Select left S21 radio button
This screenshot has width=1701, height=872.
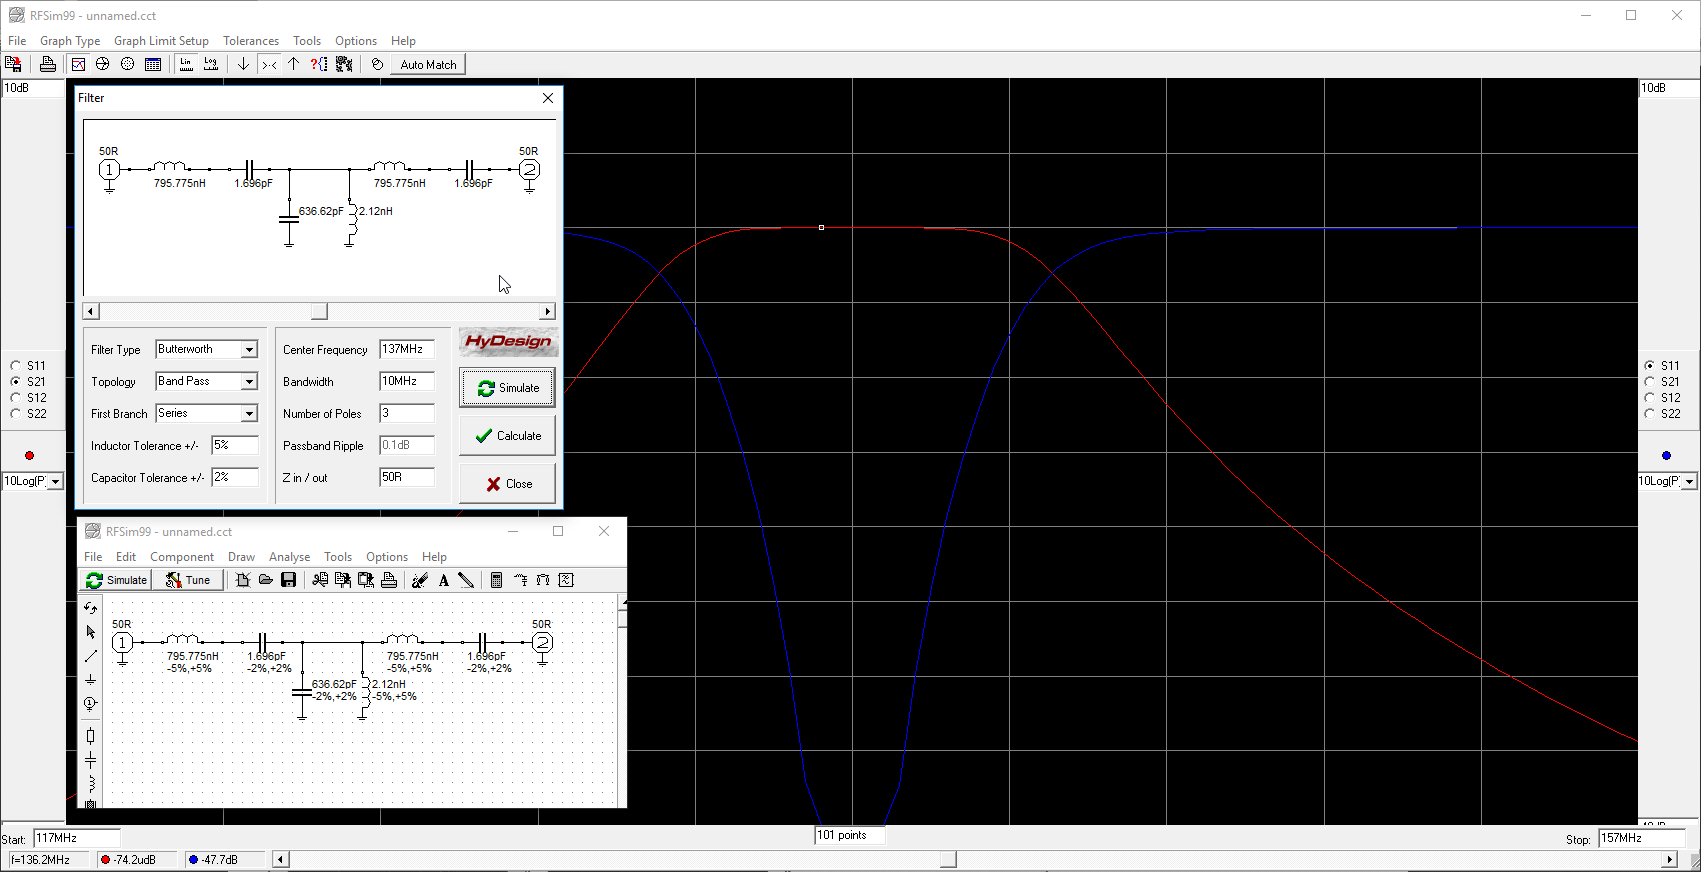click(16, 382)
